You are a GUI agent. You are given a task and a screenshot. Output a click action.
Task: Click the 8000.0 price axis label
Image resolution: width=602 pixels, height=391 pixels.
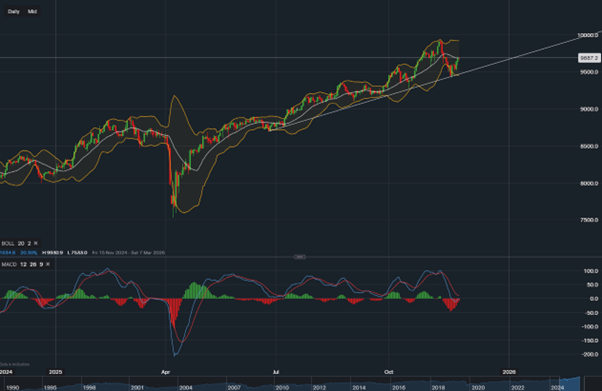[589, 183]
